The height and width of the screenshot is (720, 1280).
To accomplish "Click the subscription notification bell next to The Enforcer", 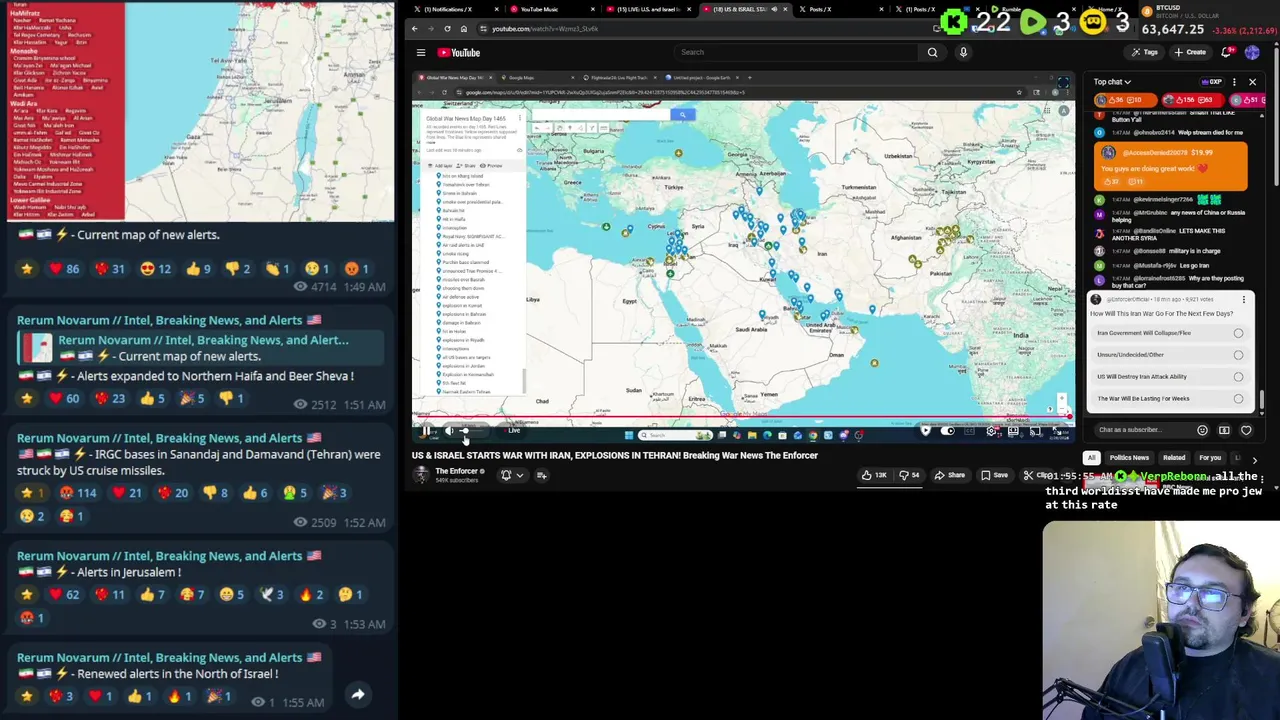I will point(506,475).
